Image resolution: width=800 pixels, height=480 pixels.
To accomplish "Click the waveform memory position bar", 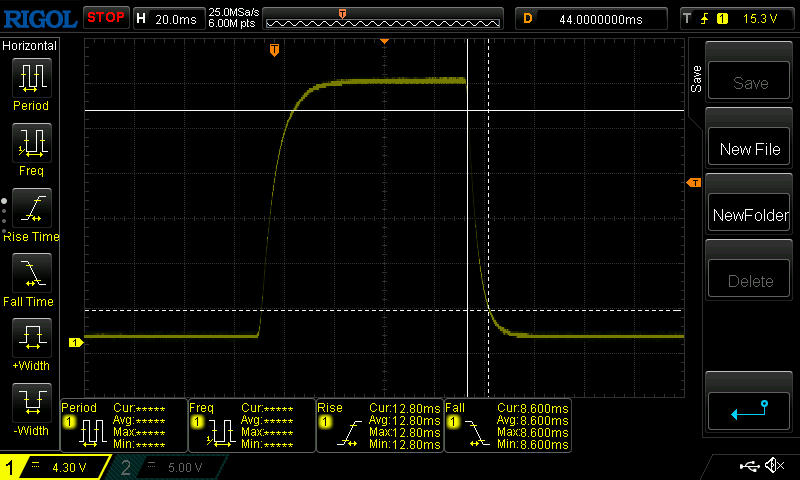I will 383,18.
